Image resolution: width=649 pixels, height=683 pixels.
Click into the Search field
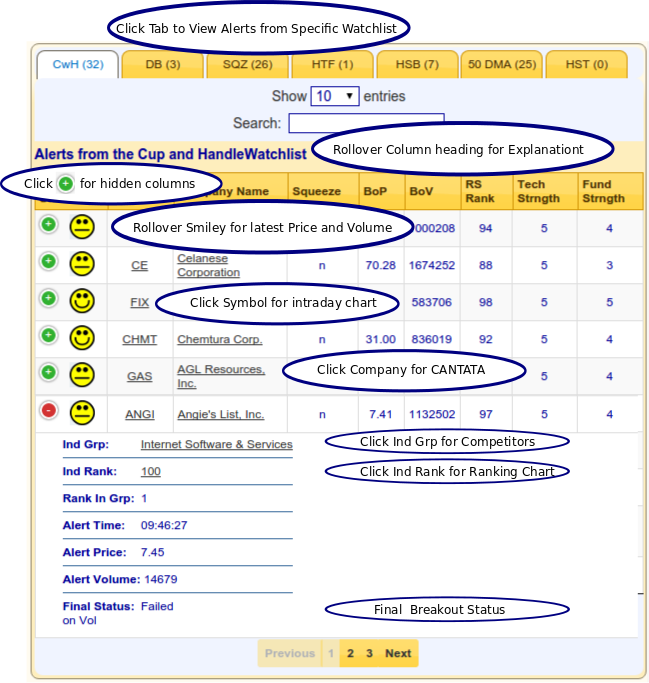366,123
